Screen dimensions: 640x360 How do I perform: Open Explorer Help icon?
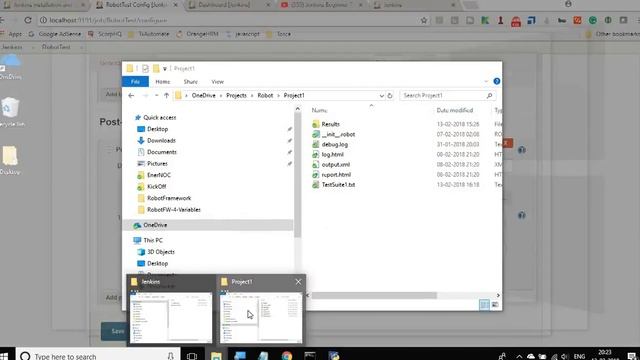pos(497,81)
